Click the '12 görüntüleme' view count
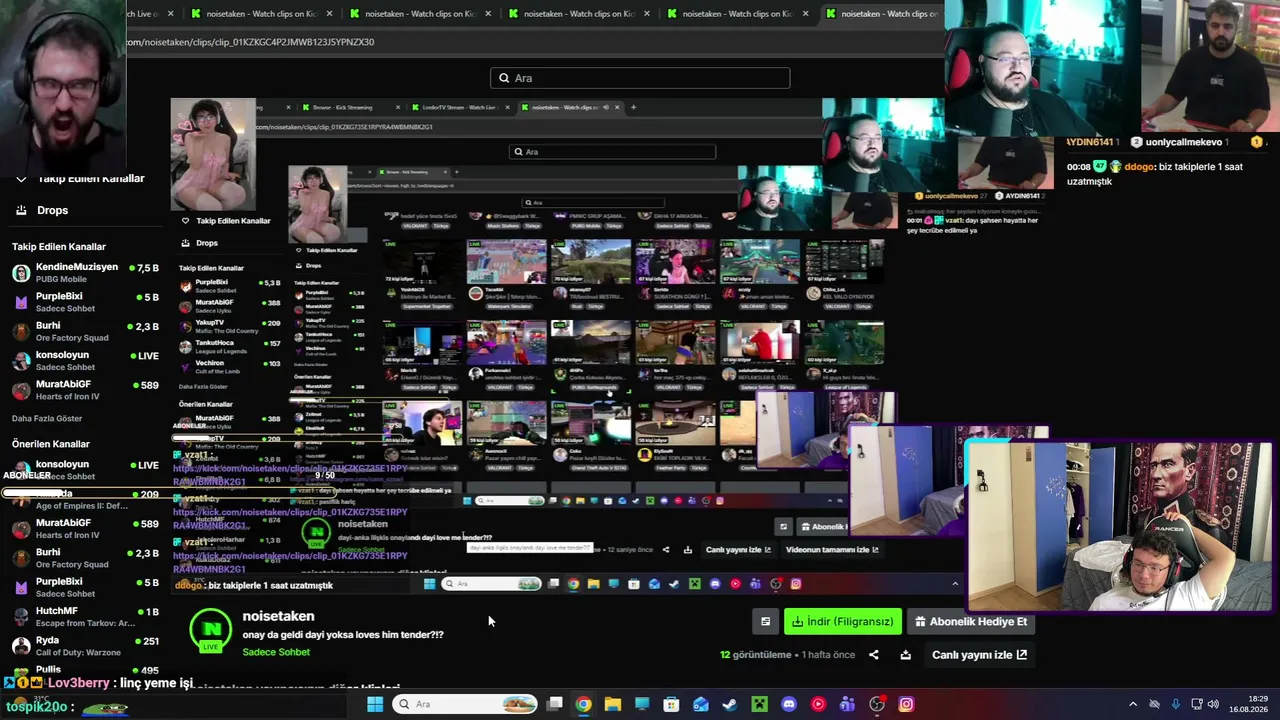1280x720 pixels. point(756,655)
